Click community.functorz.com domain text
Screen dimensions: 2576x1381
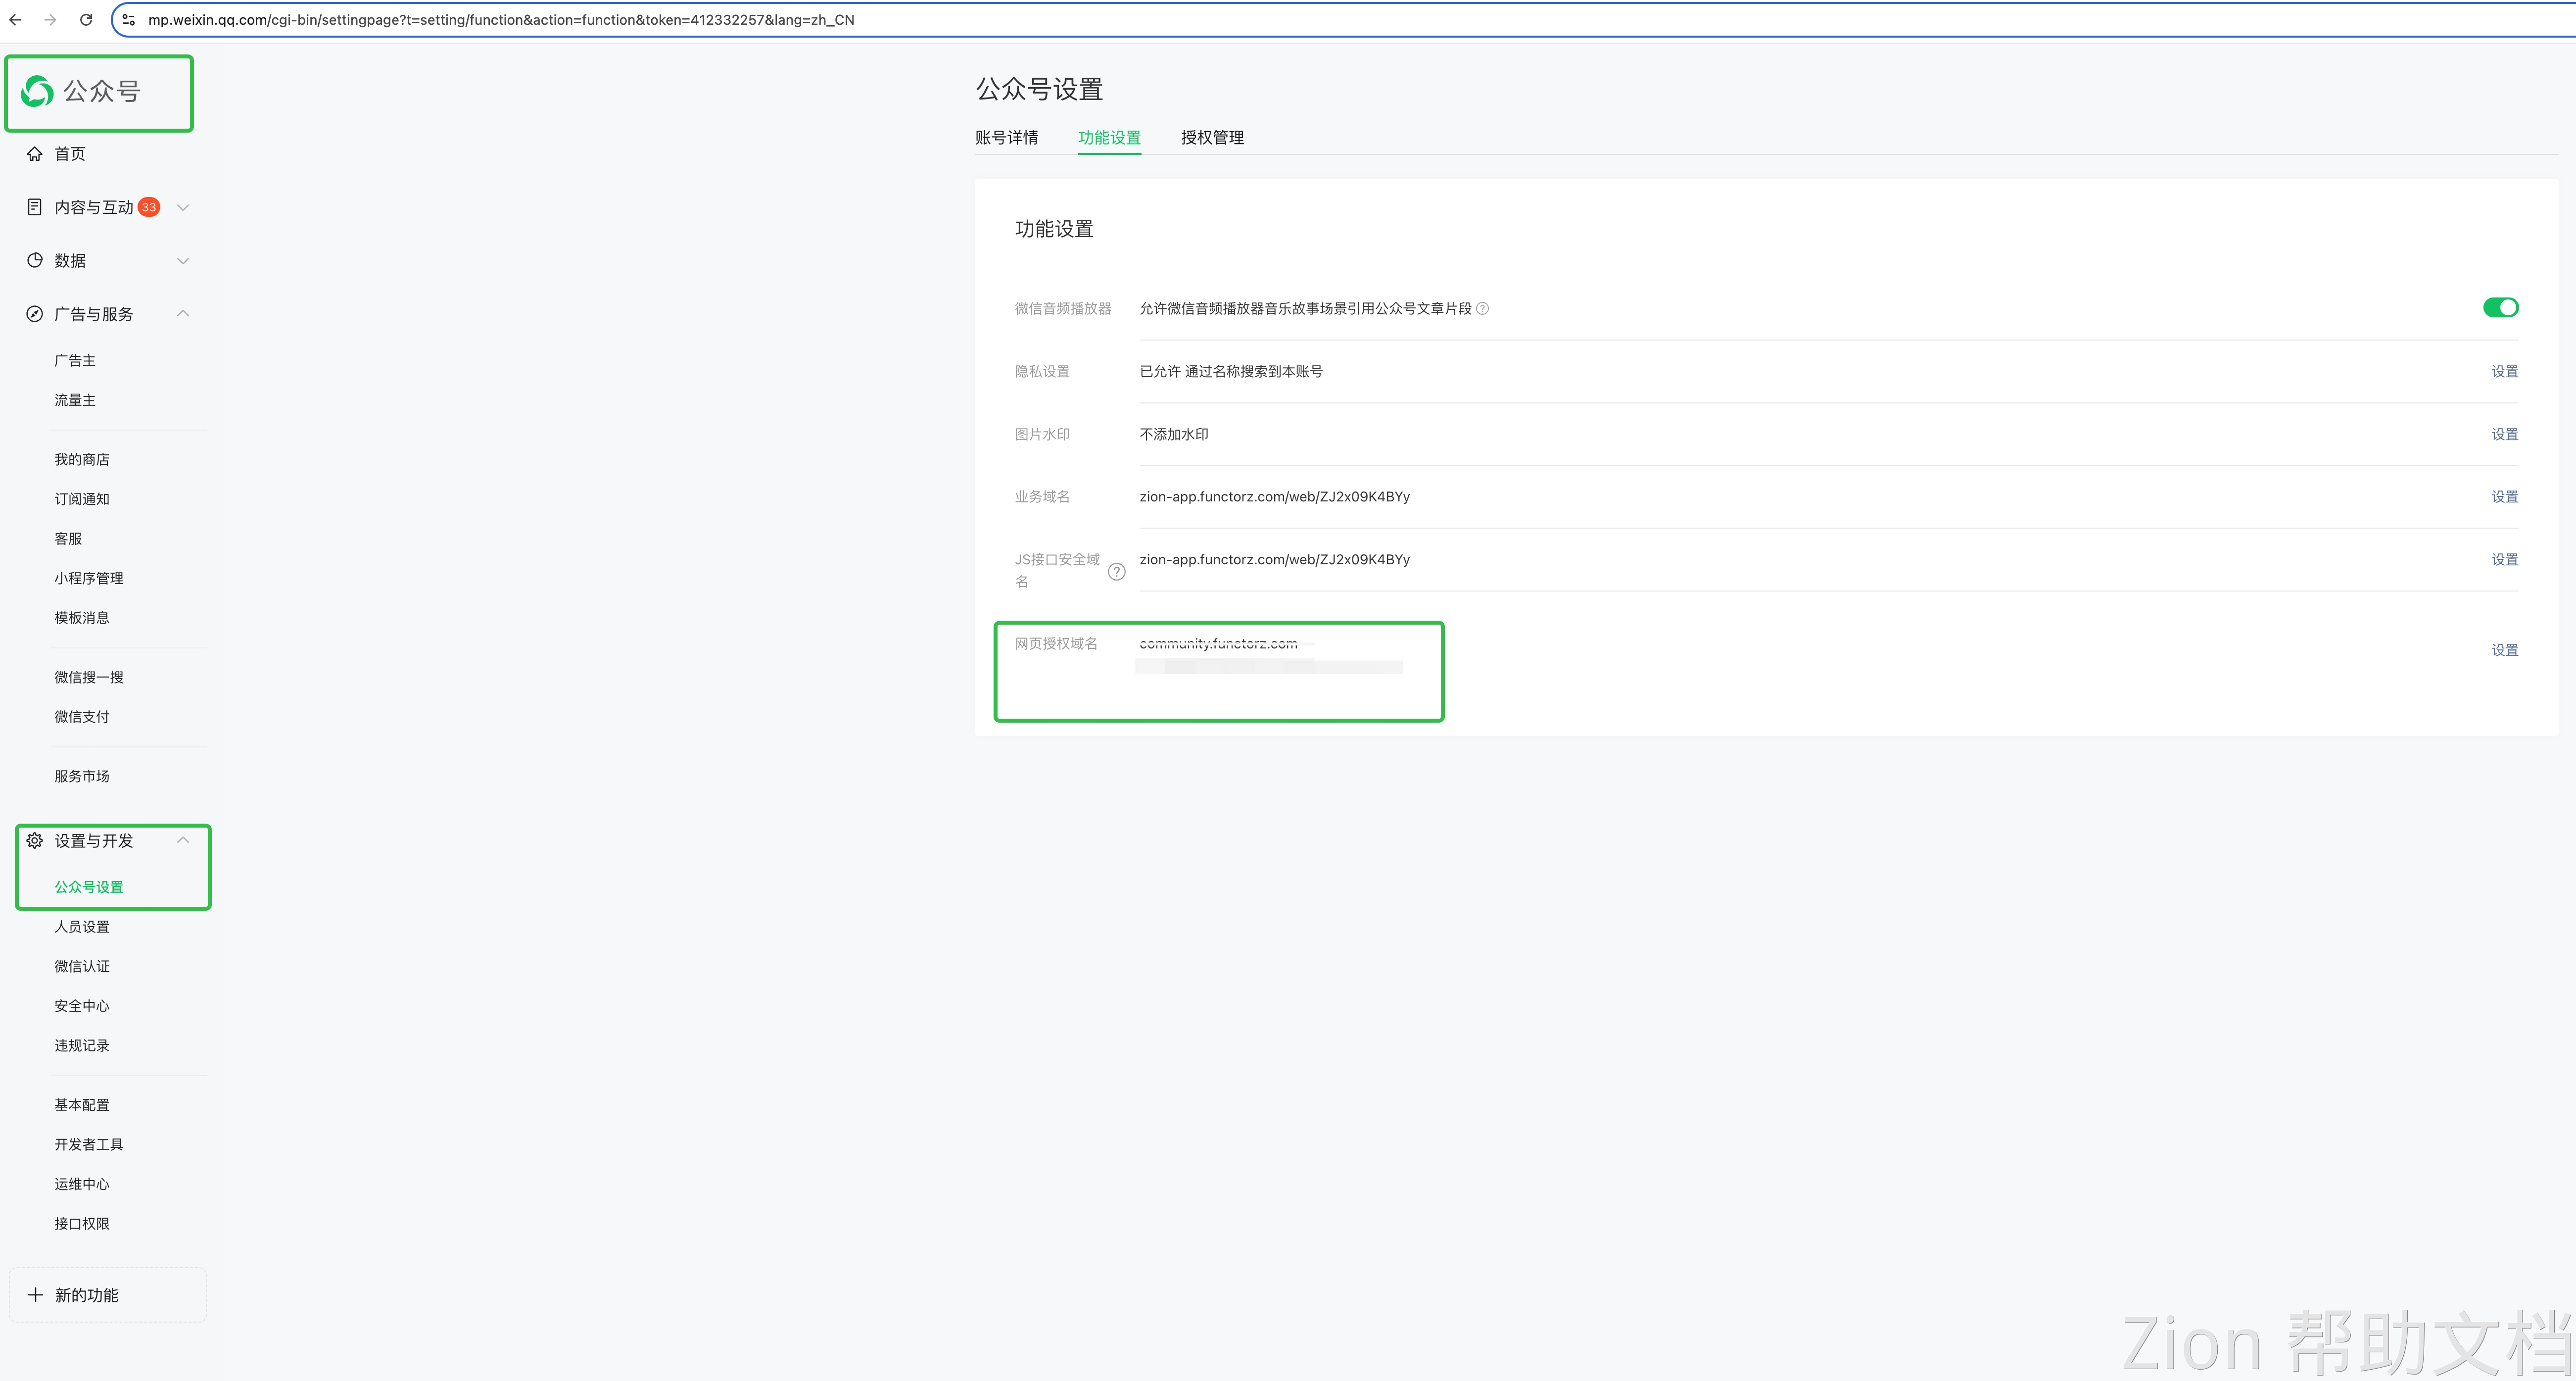coord(1218,644)
